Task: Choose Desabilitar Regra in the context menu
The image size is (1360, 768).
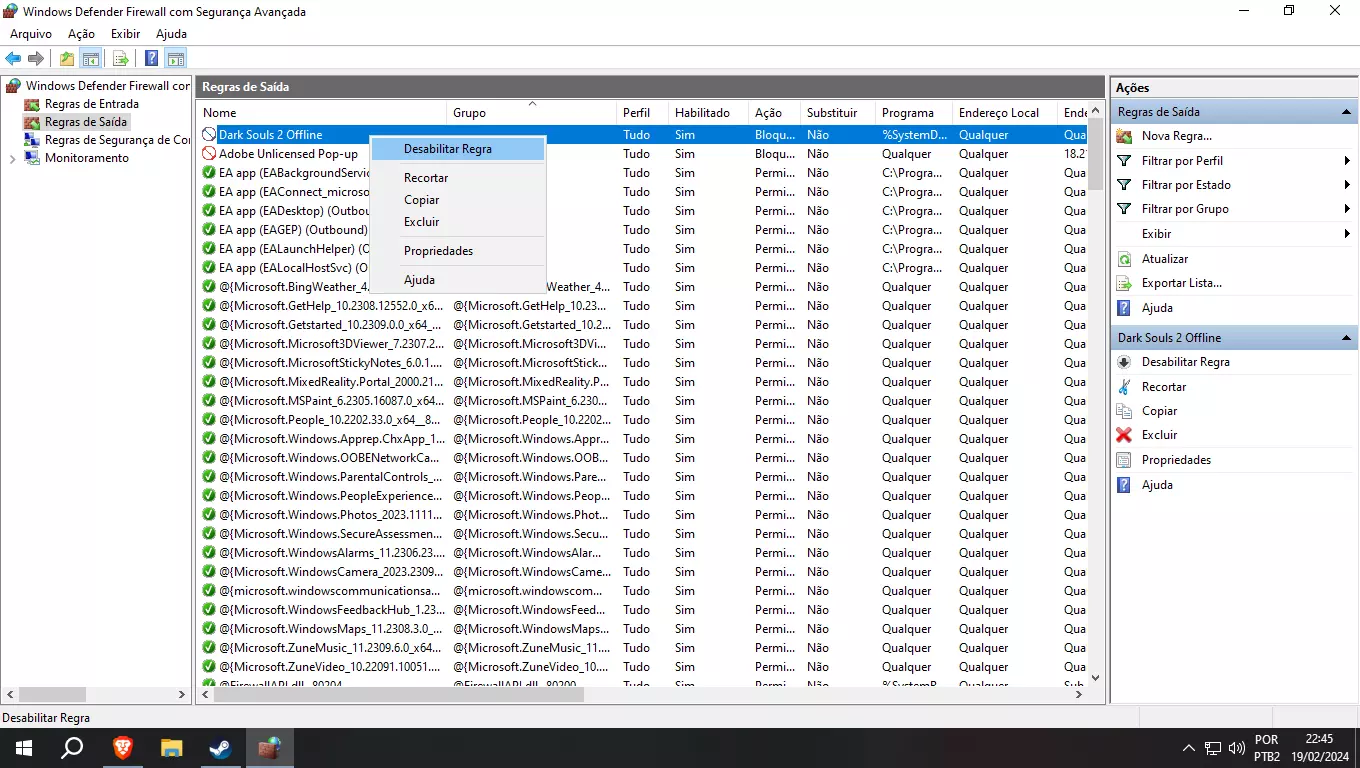Action: point(458,149)
